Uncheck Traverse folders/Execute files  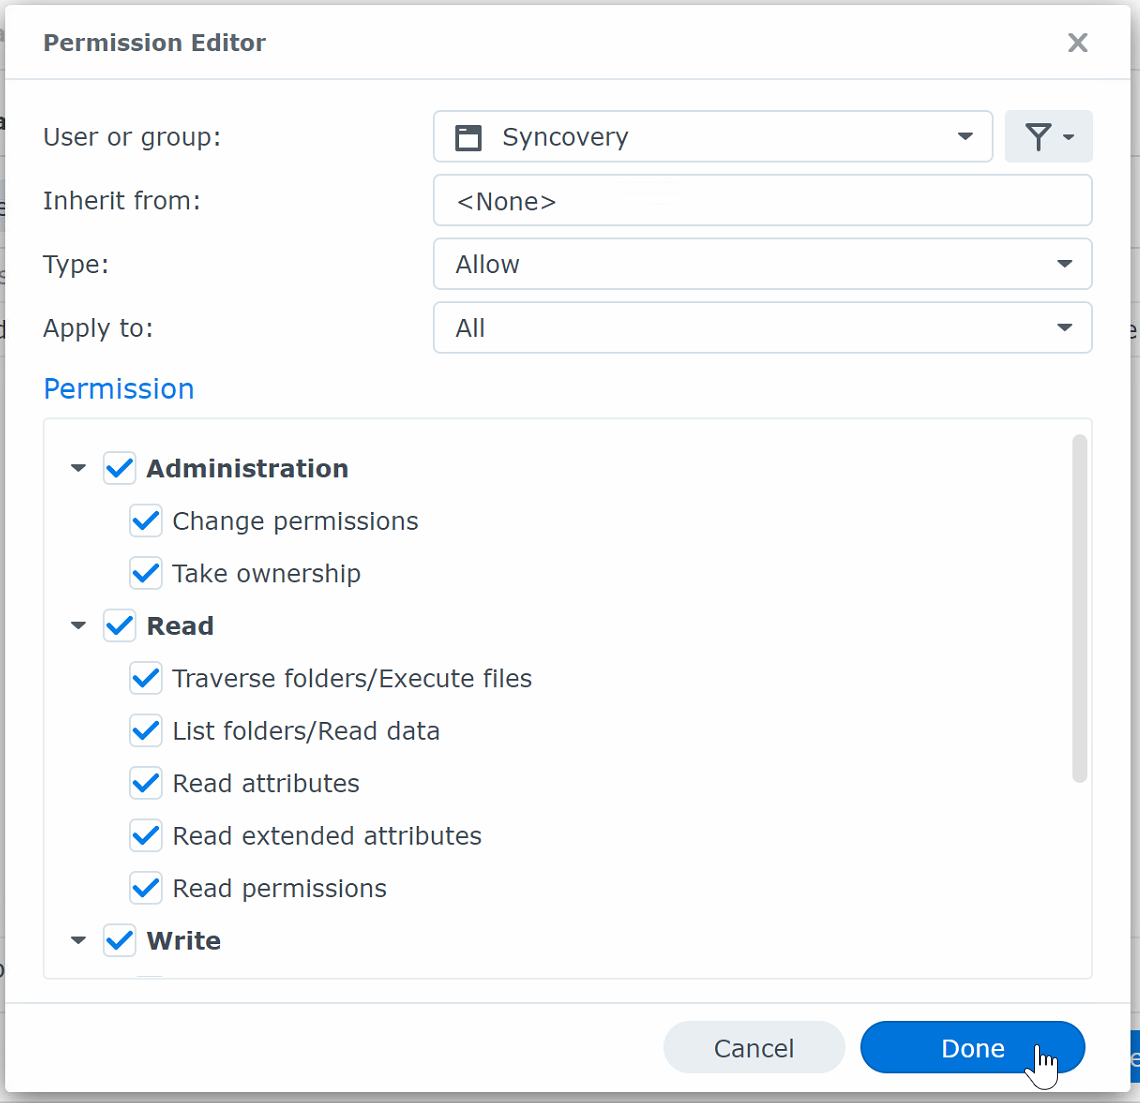click(x=146, y=678)
